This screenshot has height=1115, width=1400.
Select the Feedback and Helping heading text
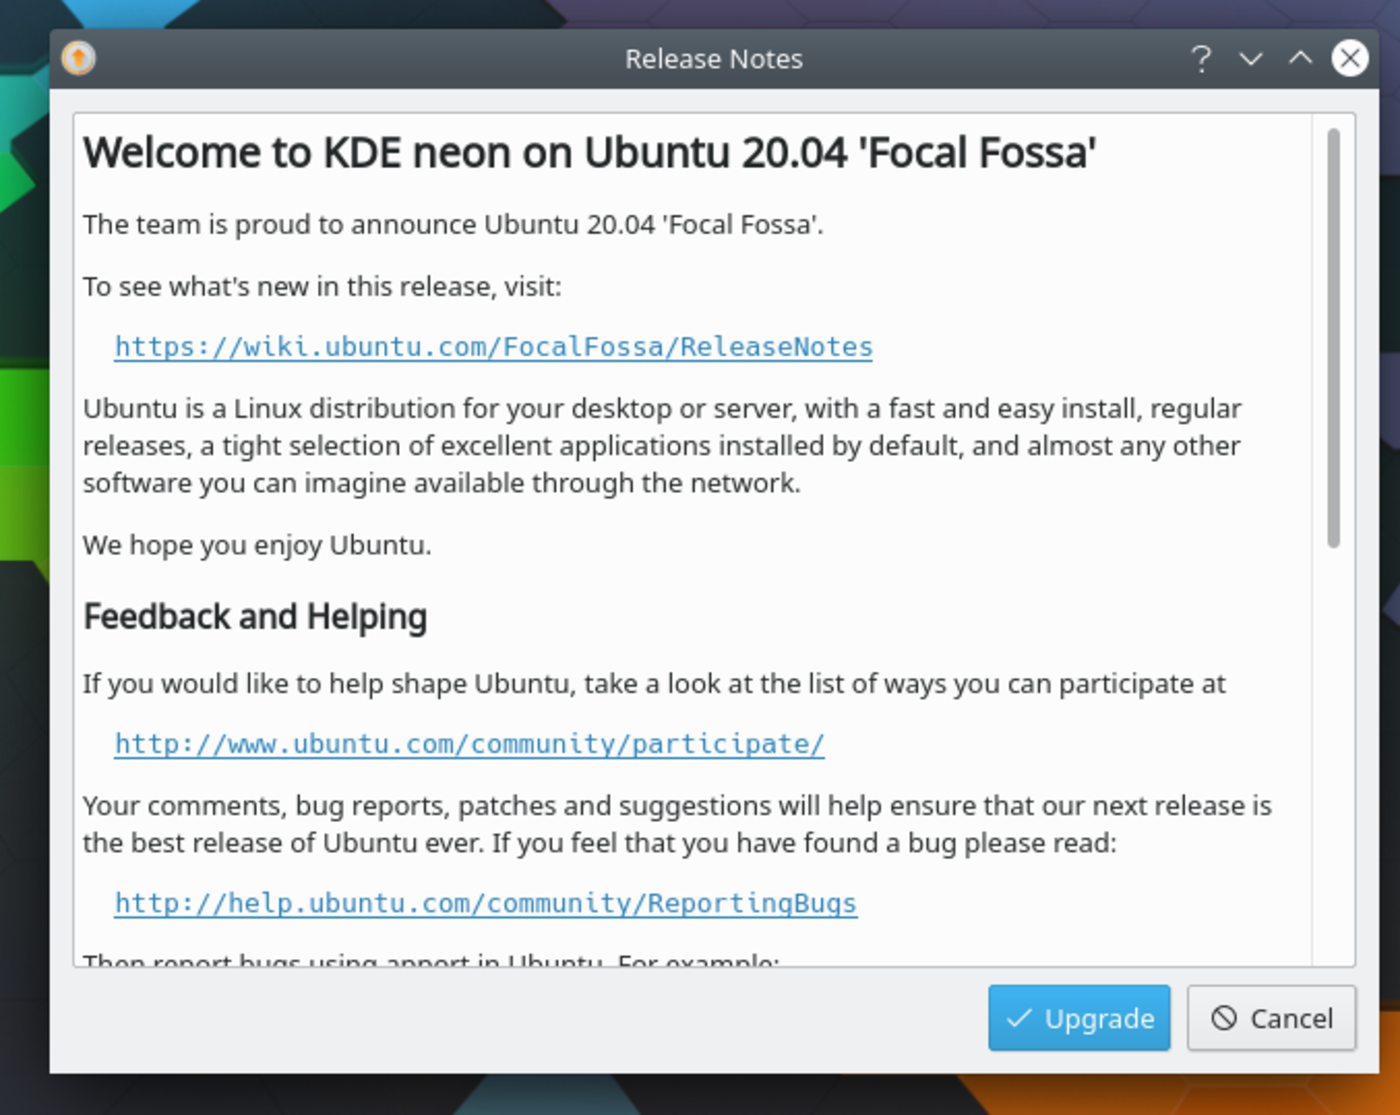click(254, 617)
